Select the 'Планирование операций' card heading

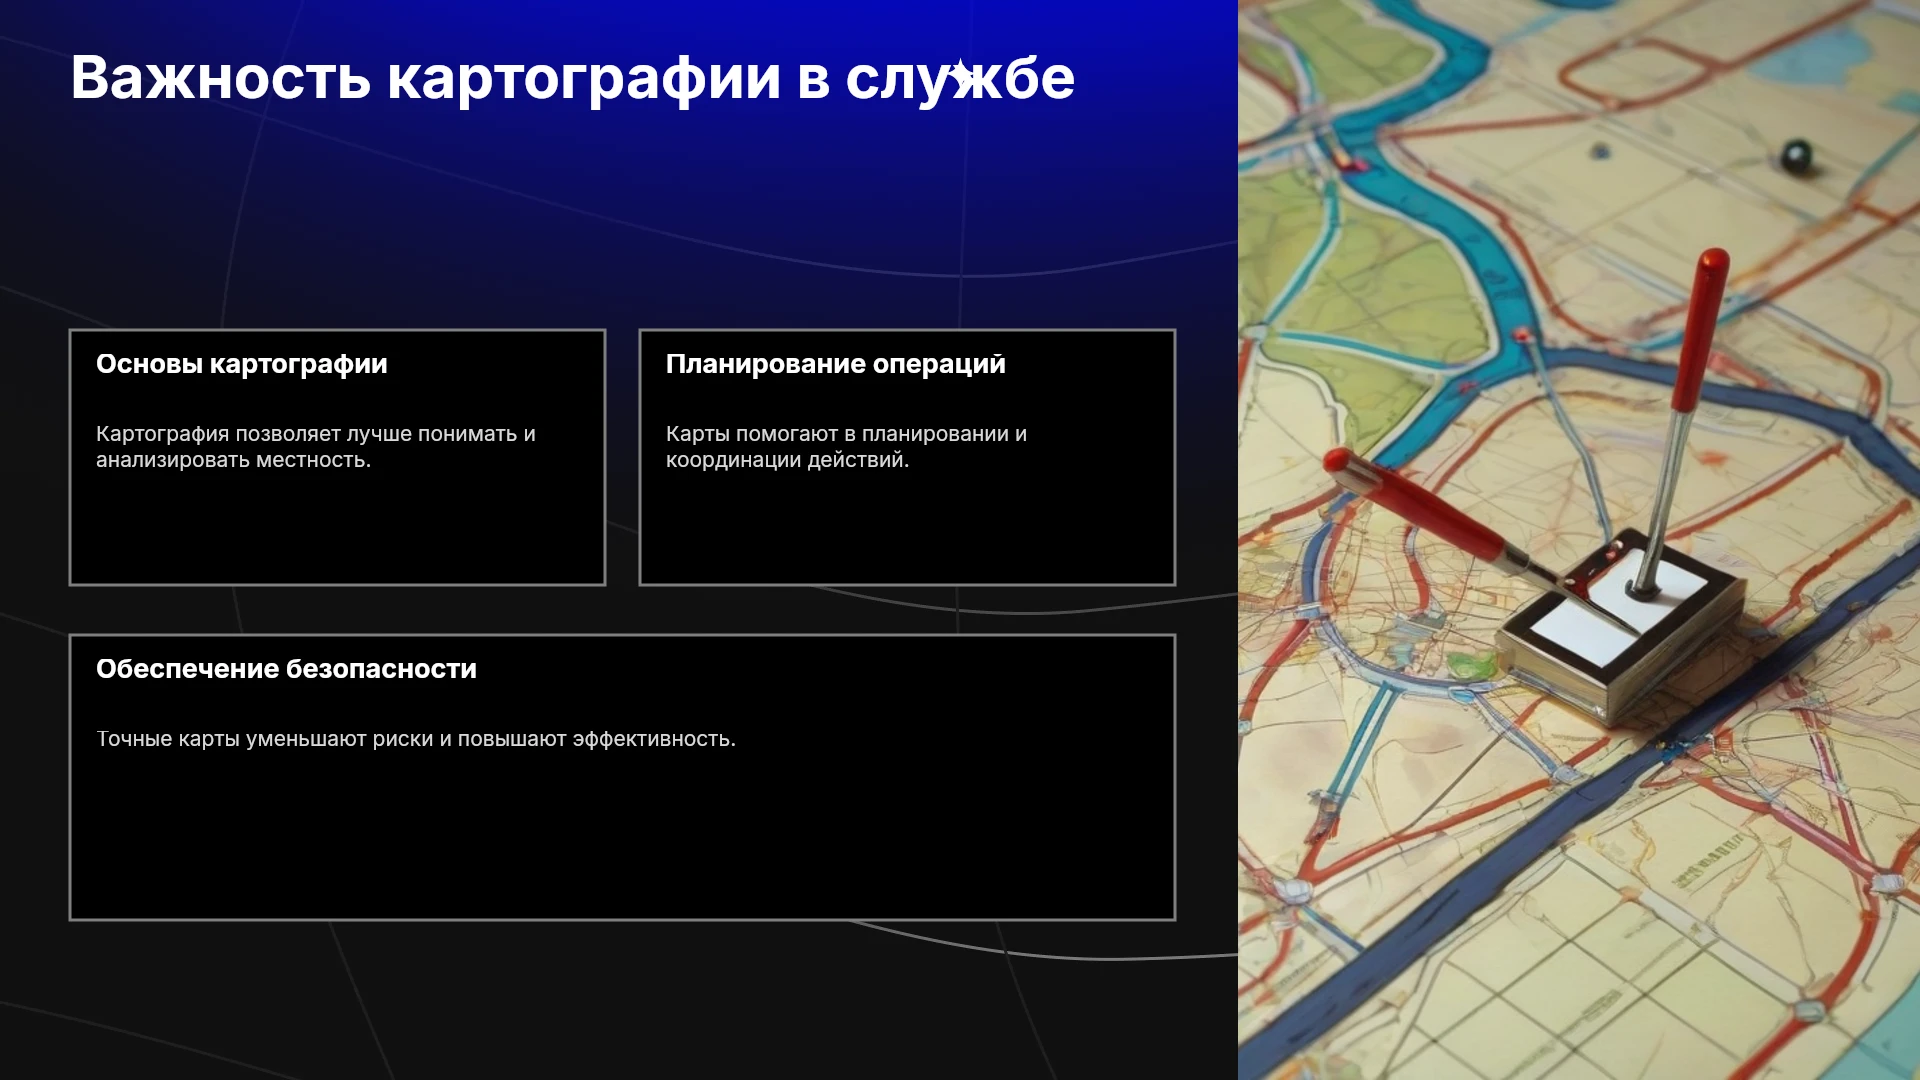[x=836, y=364]
